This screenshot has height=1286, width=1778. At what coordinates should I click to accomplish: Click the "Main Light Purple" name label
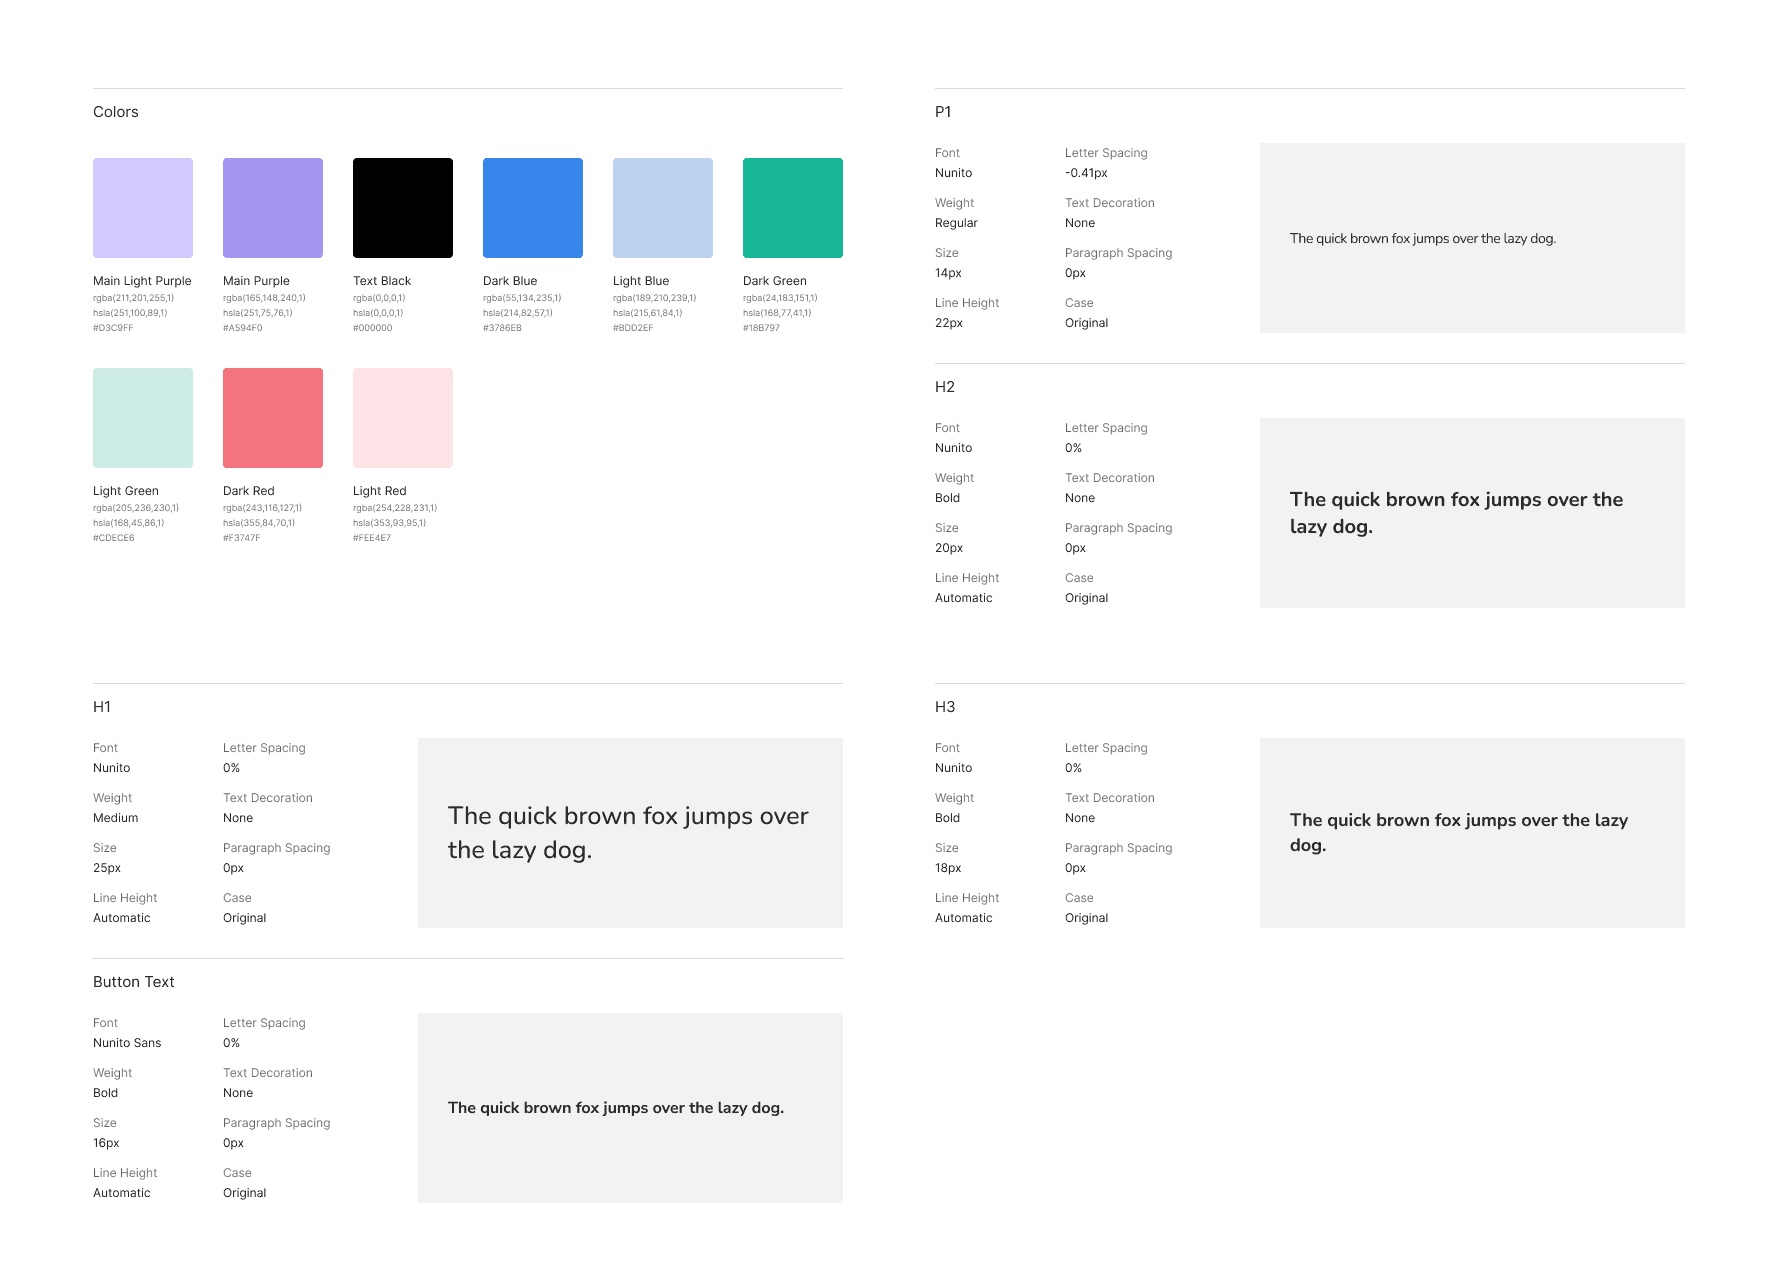click(x=142, y=281)
